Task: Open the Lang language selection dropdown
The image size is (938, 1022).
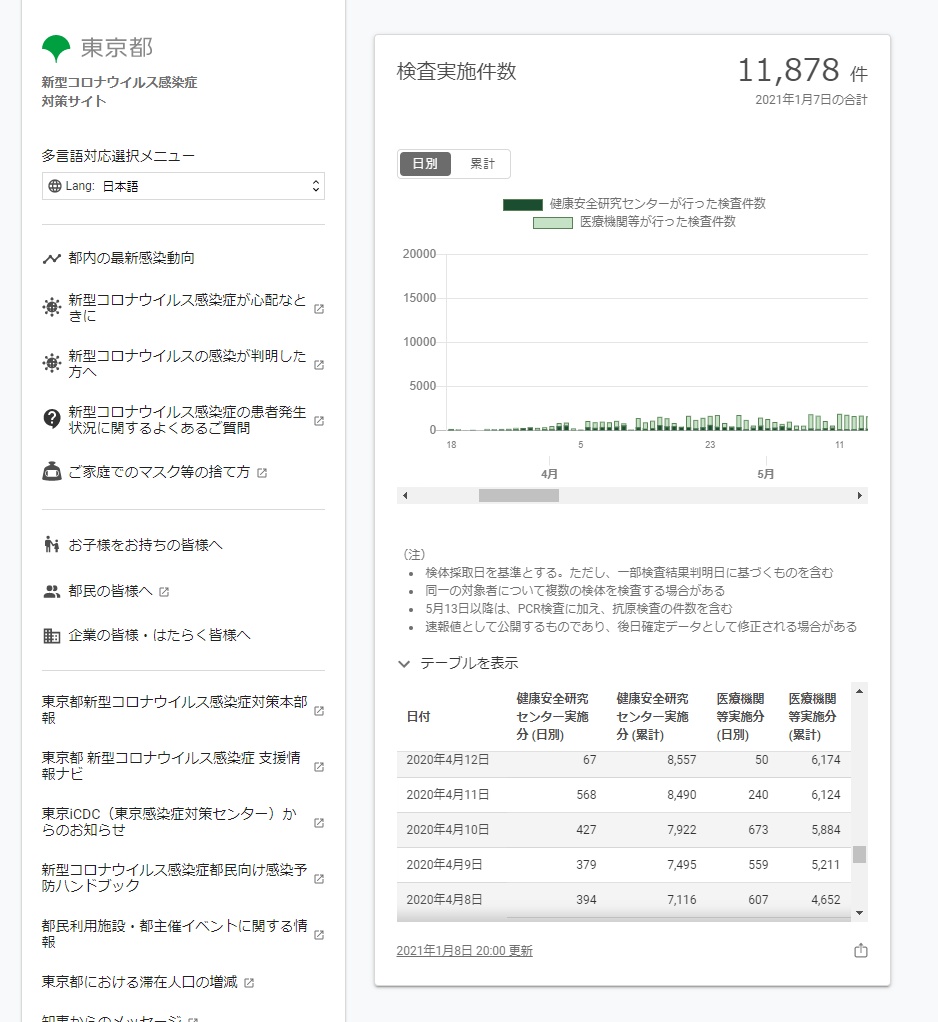Action: point(183,186)
